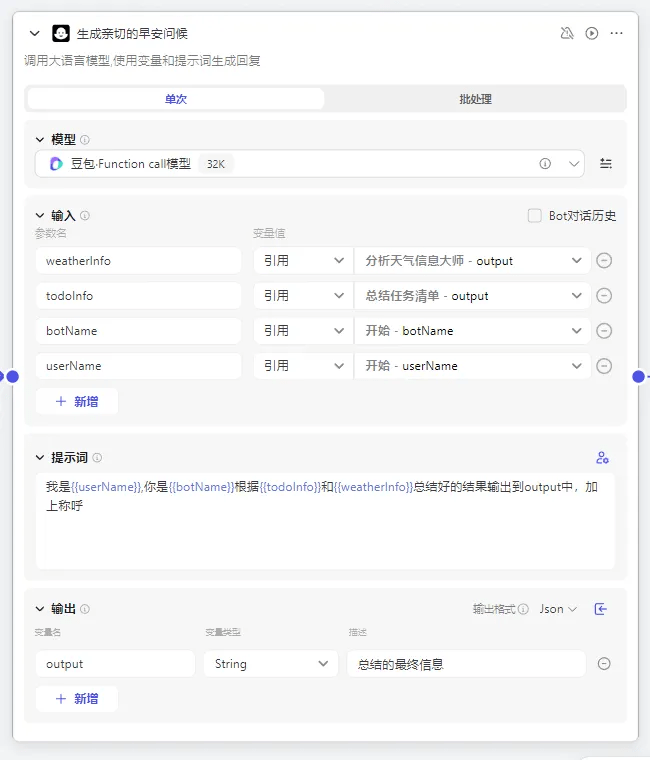
Task: Switch to the 批处理 tab
Action: pos(476,99)
